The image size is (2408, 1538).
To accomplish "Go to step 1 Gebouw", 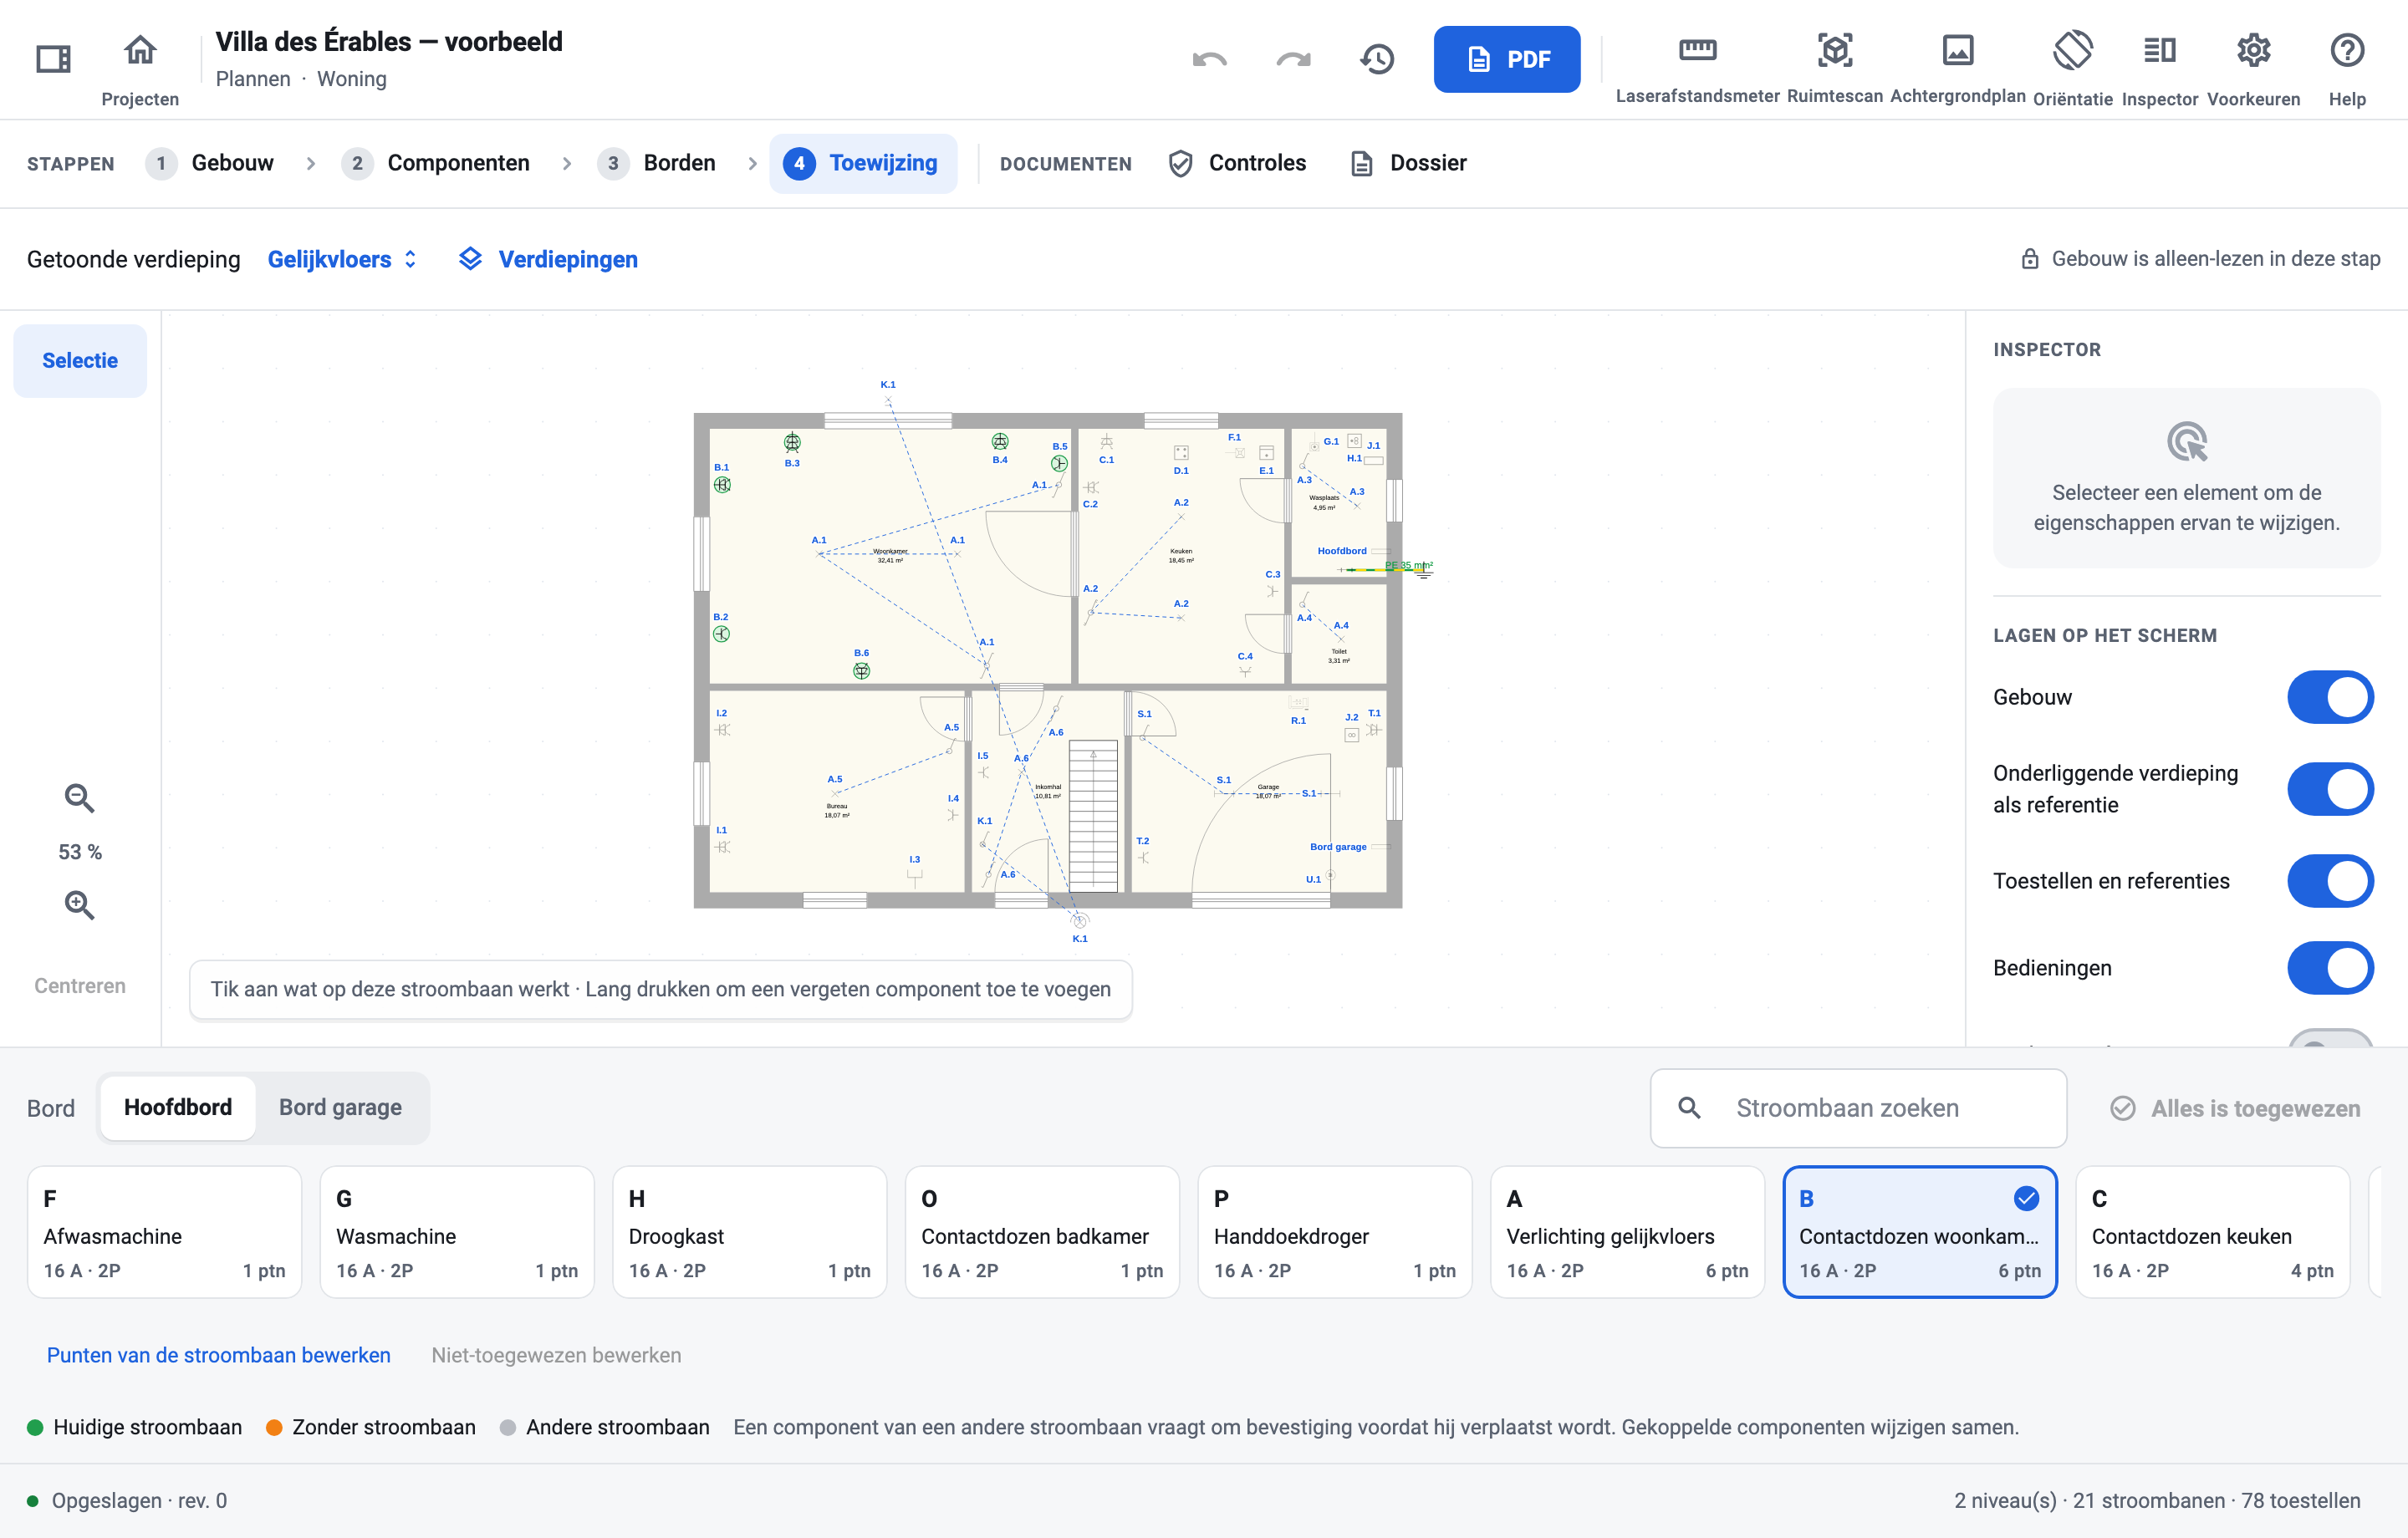I will pos(210,163).
